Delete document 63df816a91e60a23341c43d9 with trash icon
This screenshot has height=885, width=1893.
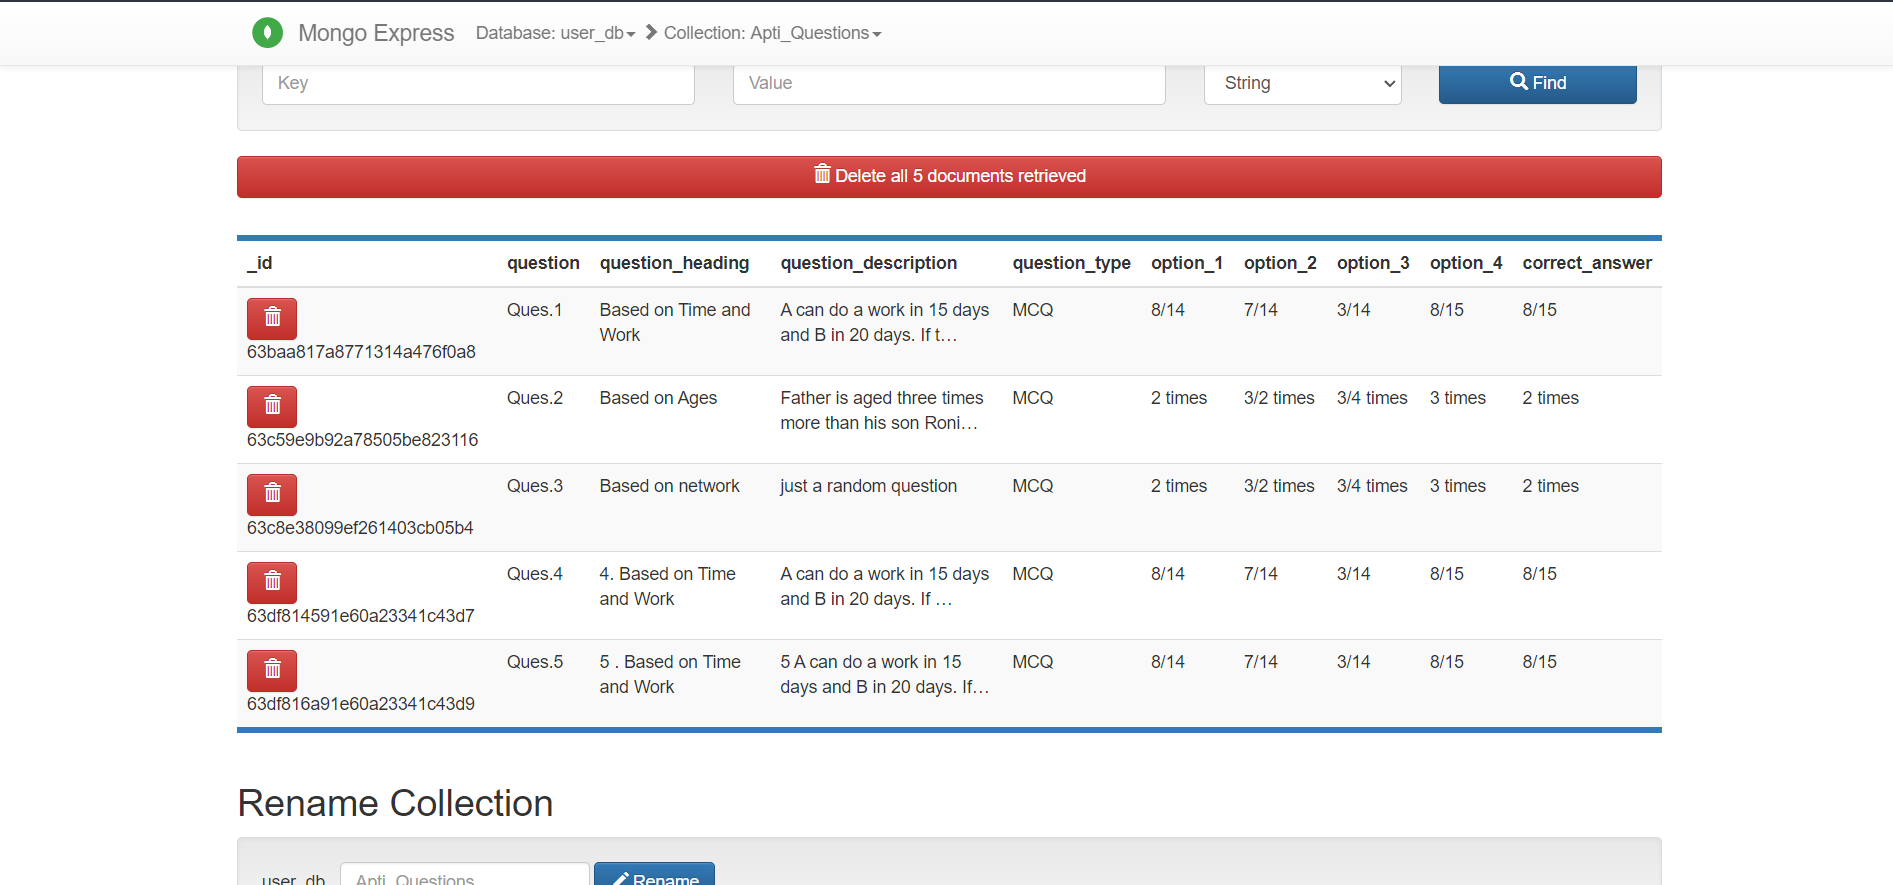tap(272, 670)
